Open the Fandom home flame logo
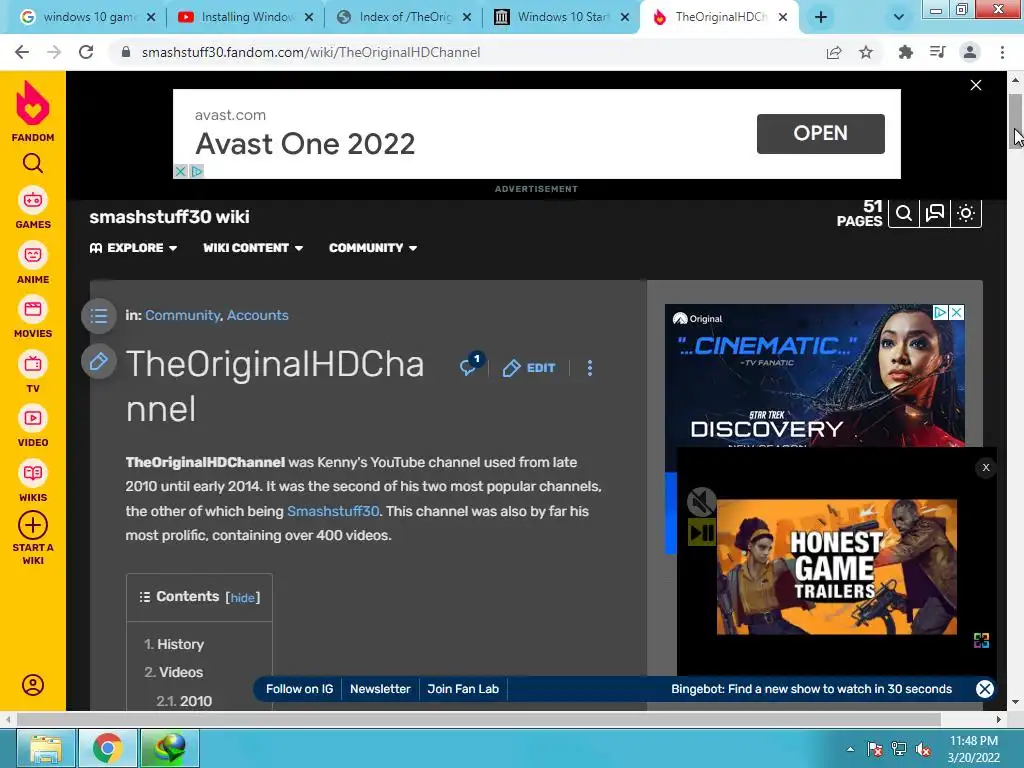The image size is (1024, 768). (33, 104)
